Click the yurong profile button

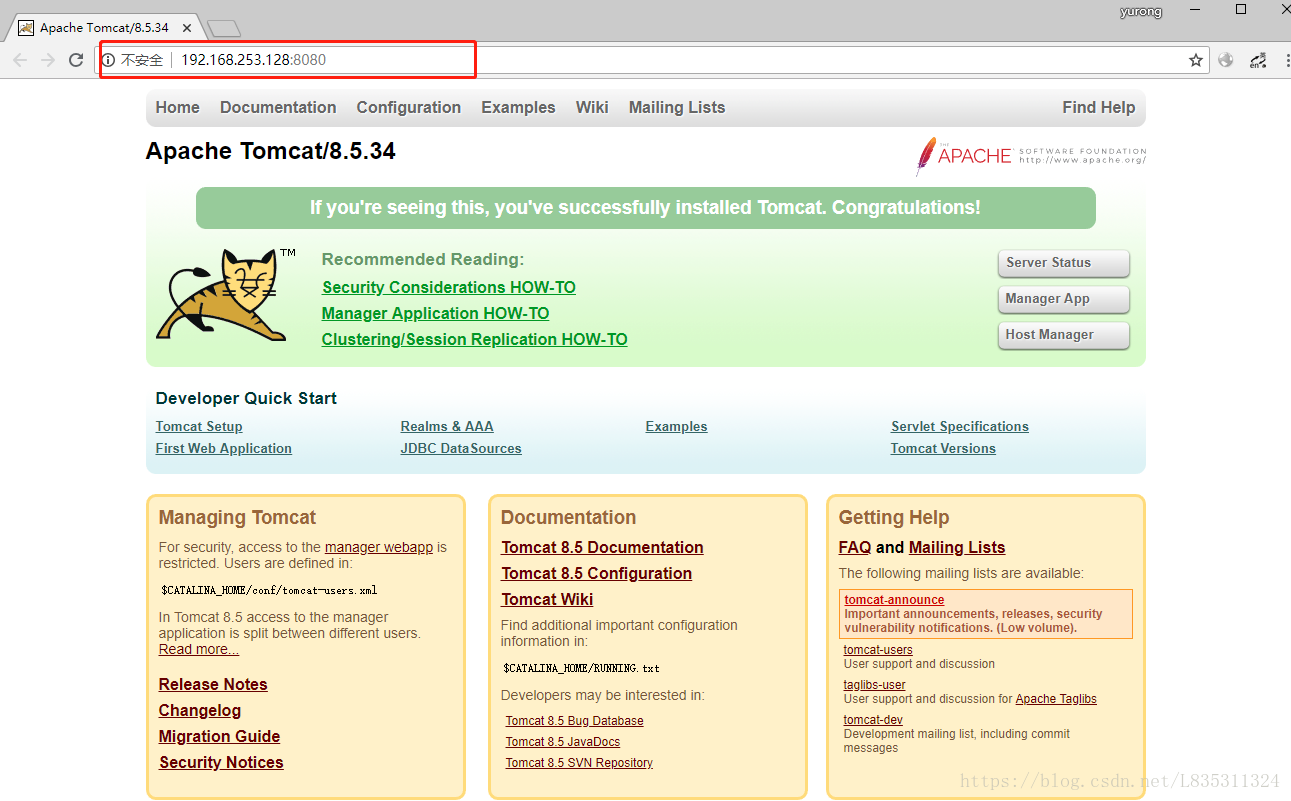(x=1141, y=11)
